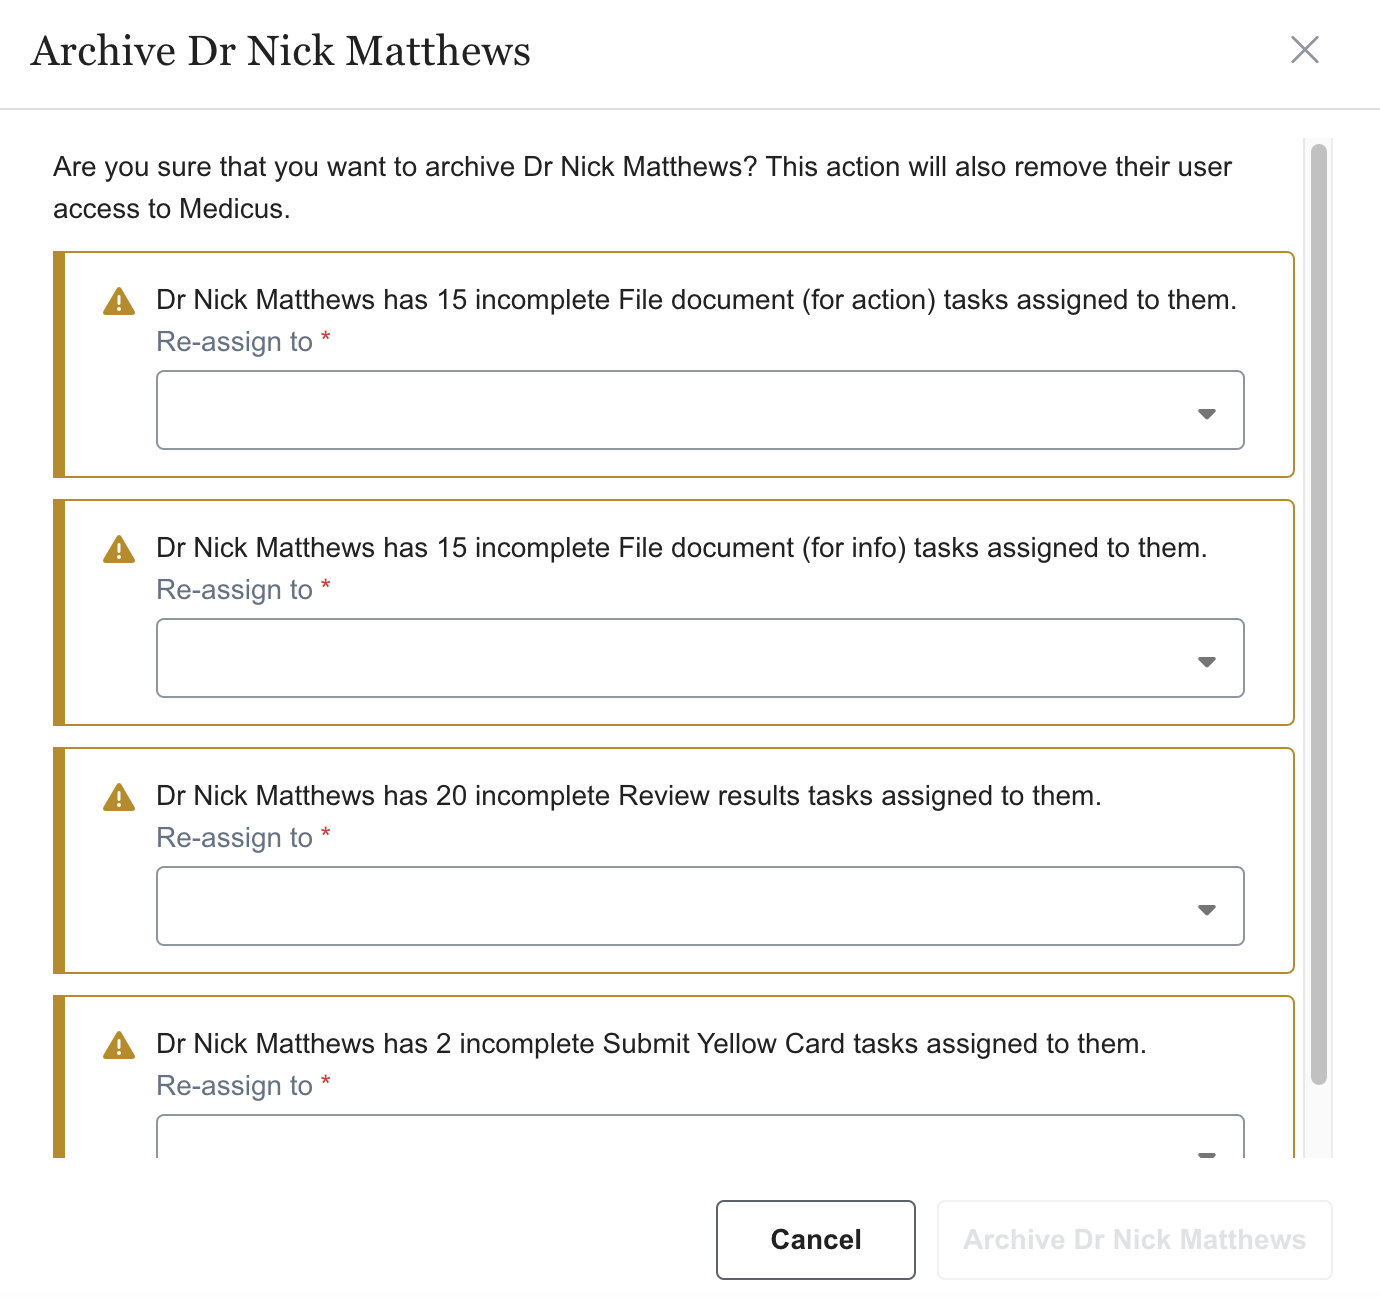1380x1298 pixels.
Task: Open re-assign dropdown for File document (for info) tasks
Action: tap(700, 658)
